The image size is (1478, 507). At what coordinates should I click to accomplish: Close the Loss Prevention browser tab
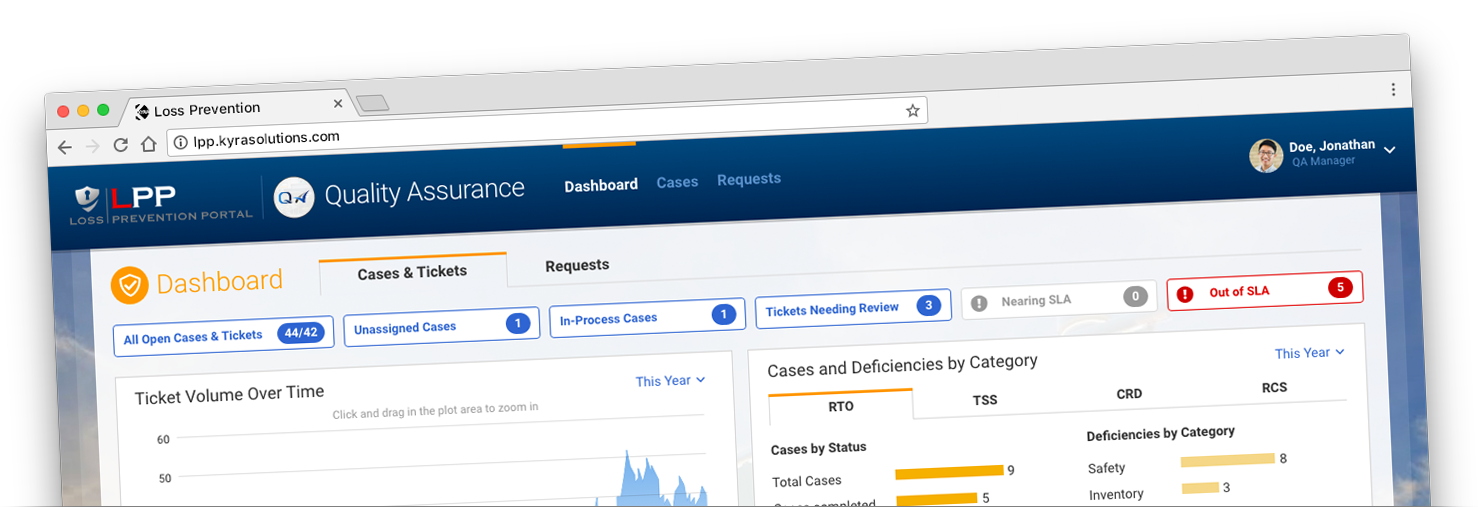click(x=338, y=103)
